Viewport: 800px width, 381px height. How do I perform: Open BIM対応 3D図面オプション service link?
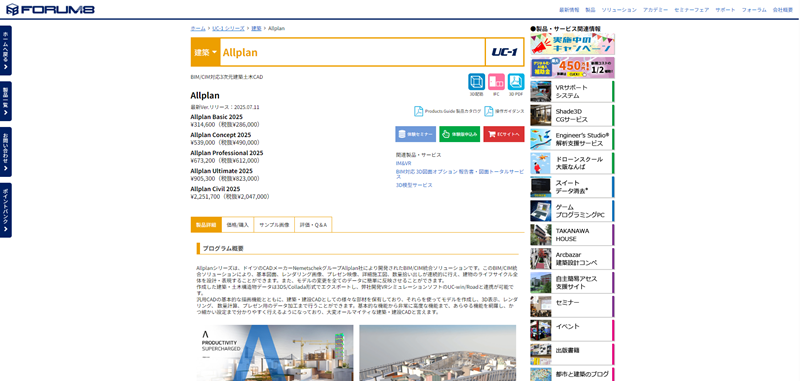pyautogui.click(x=460, y=174)
